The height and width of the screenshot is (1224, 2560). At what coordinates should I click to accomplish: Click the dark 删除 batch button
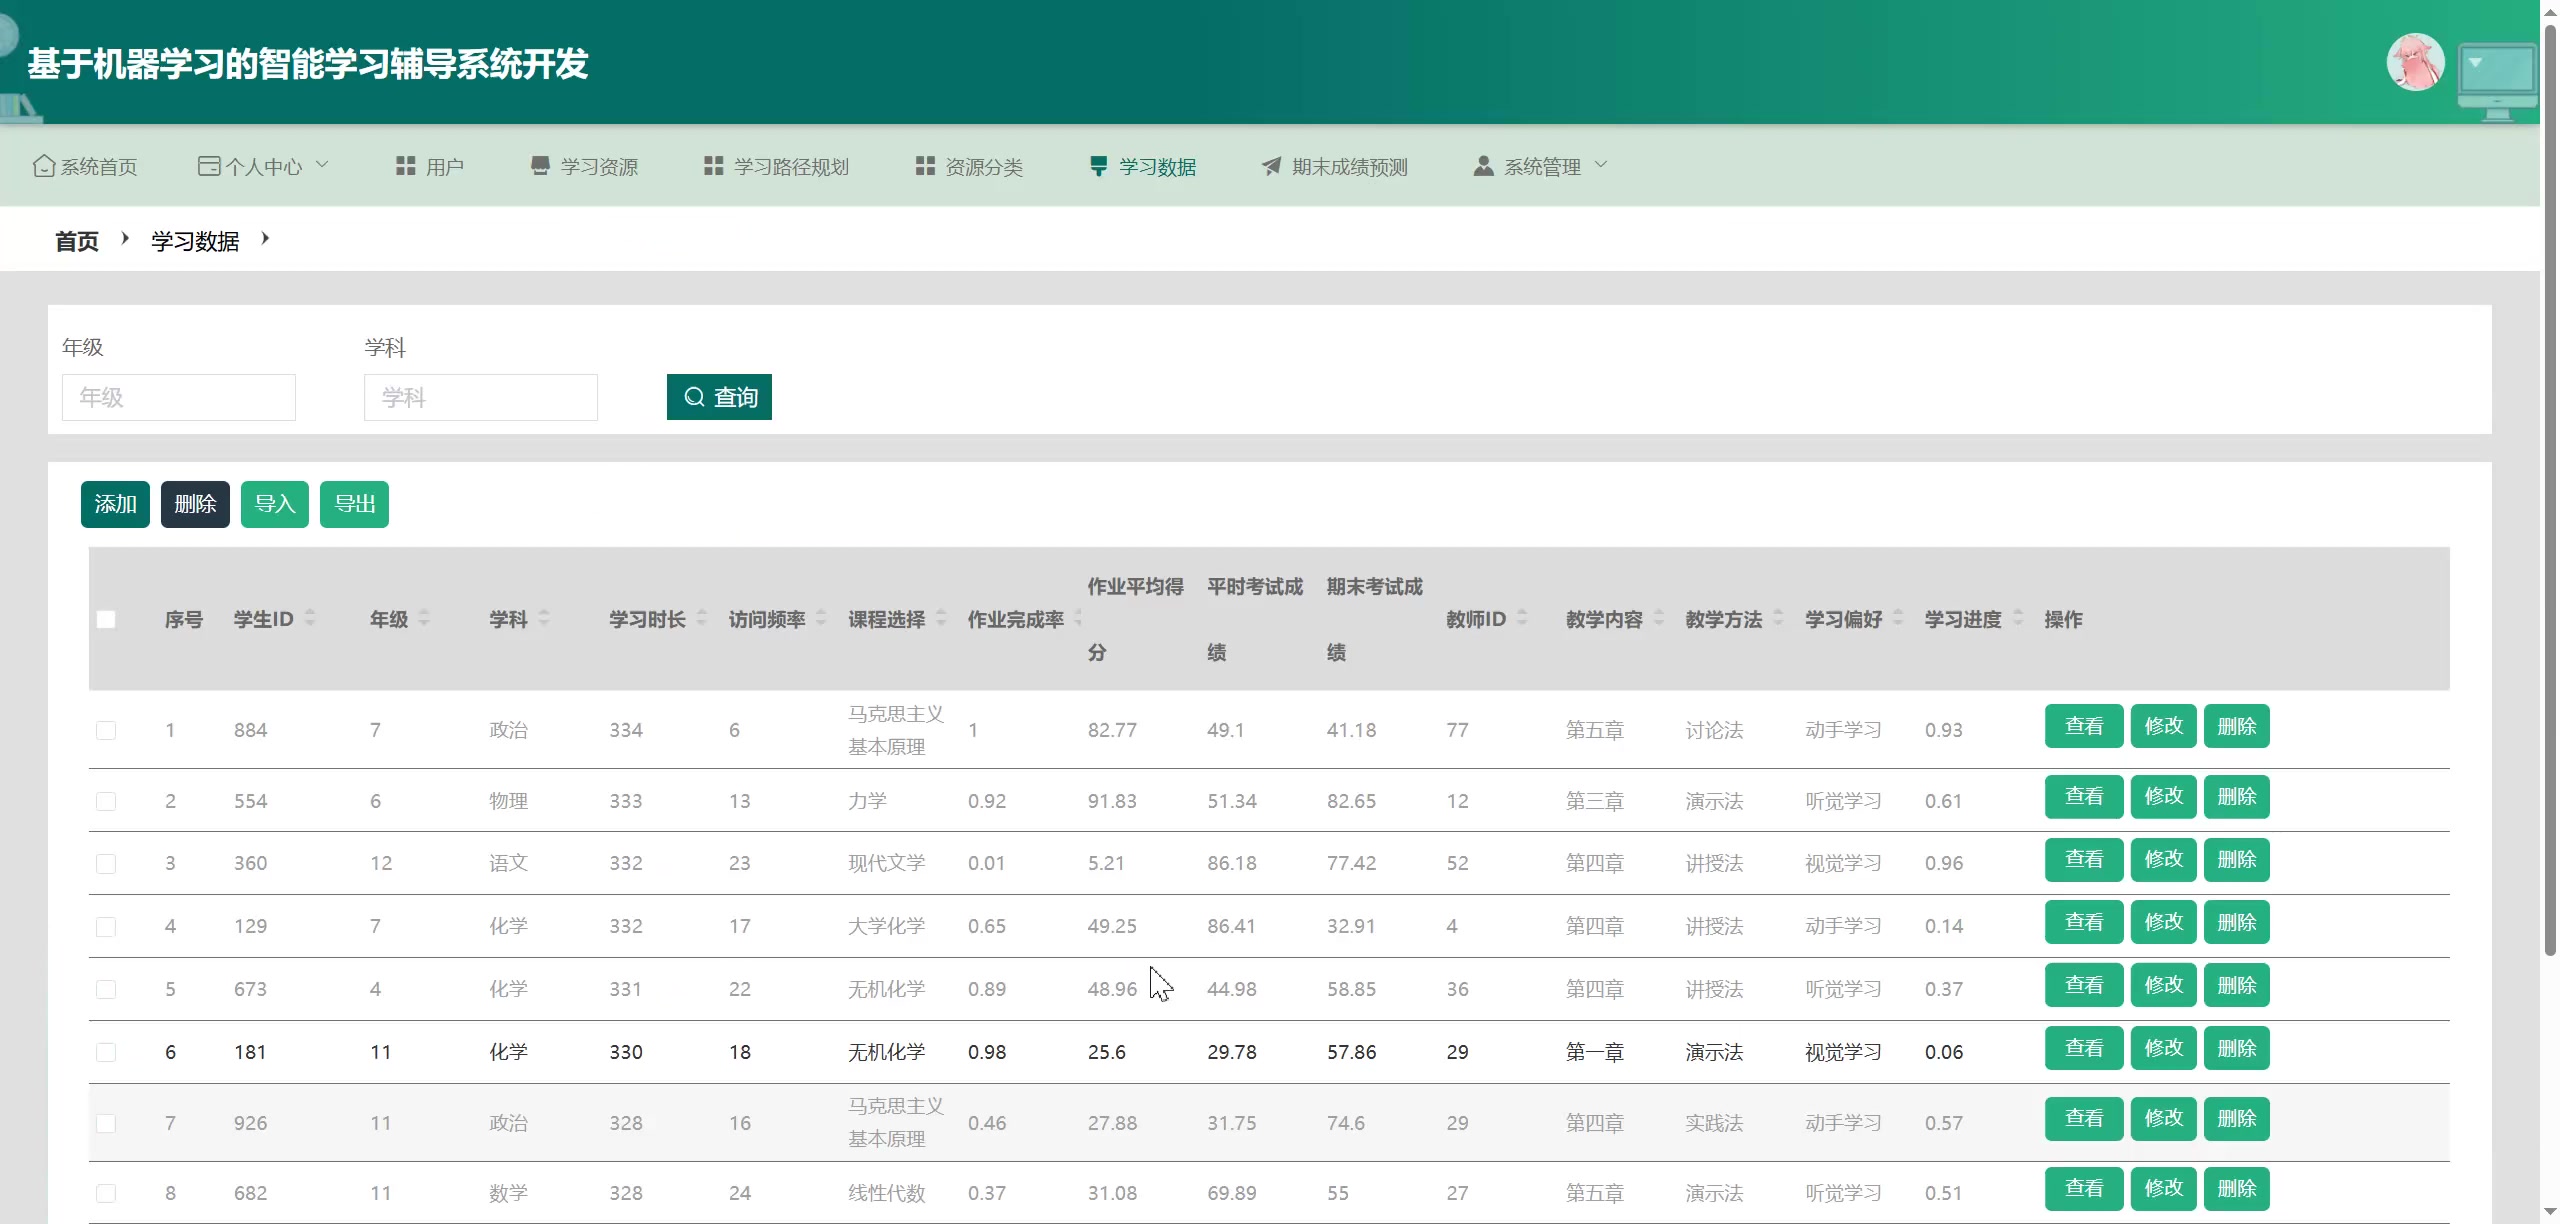click(195, 504)
